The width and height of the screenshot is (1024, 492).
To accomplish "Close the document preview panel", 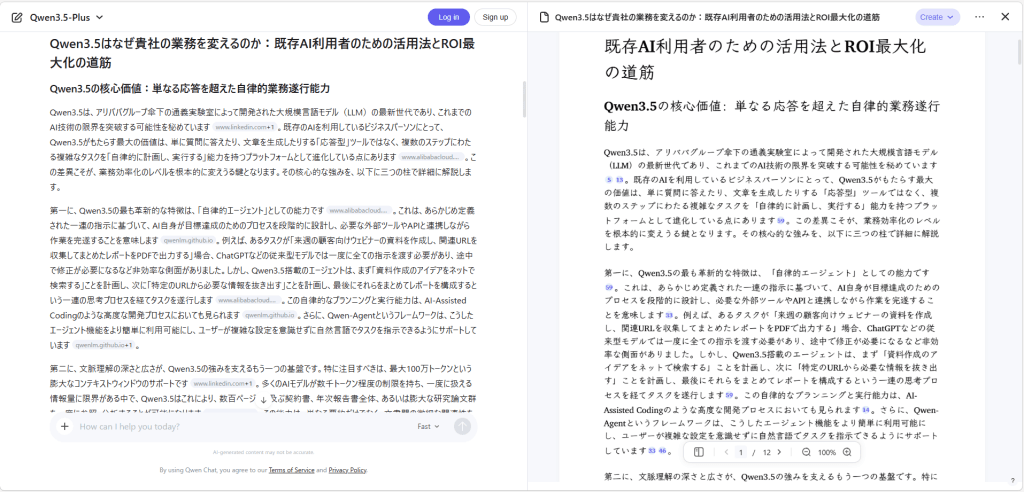I will click(1005, 18).
